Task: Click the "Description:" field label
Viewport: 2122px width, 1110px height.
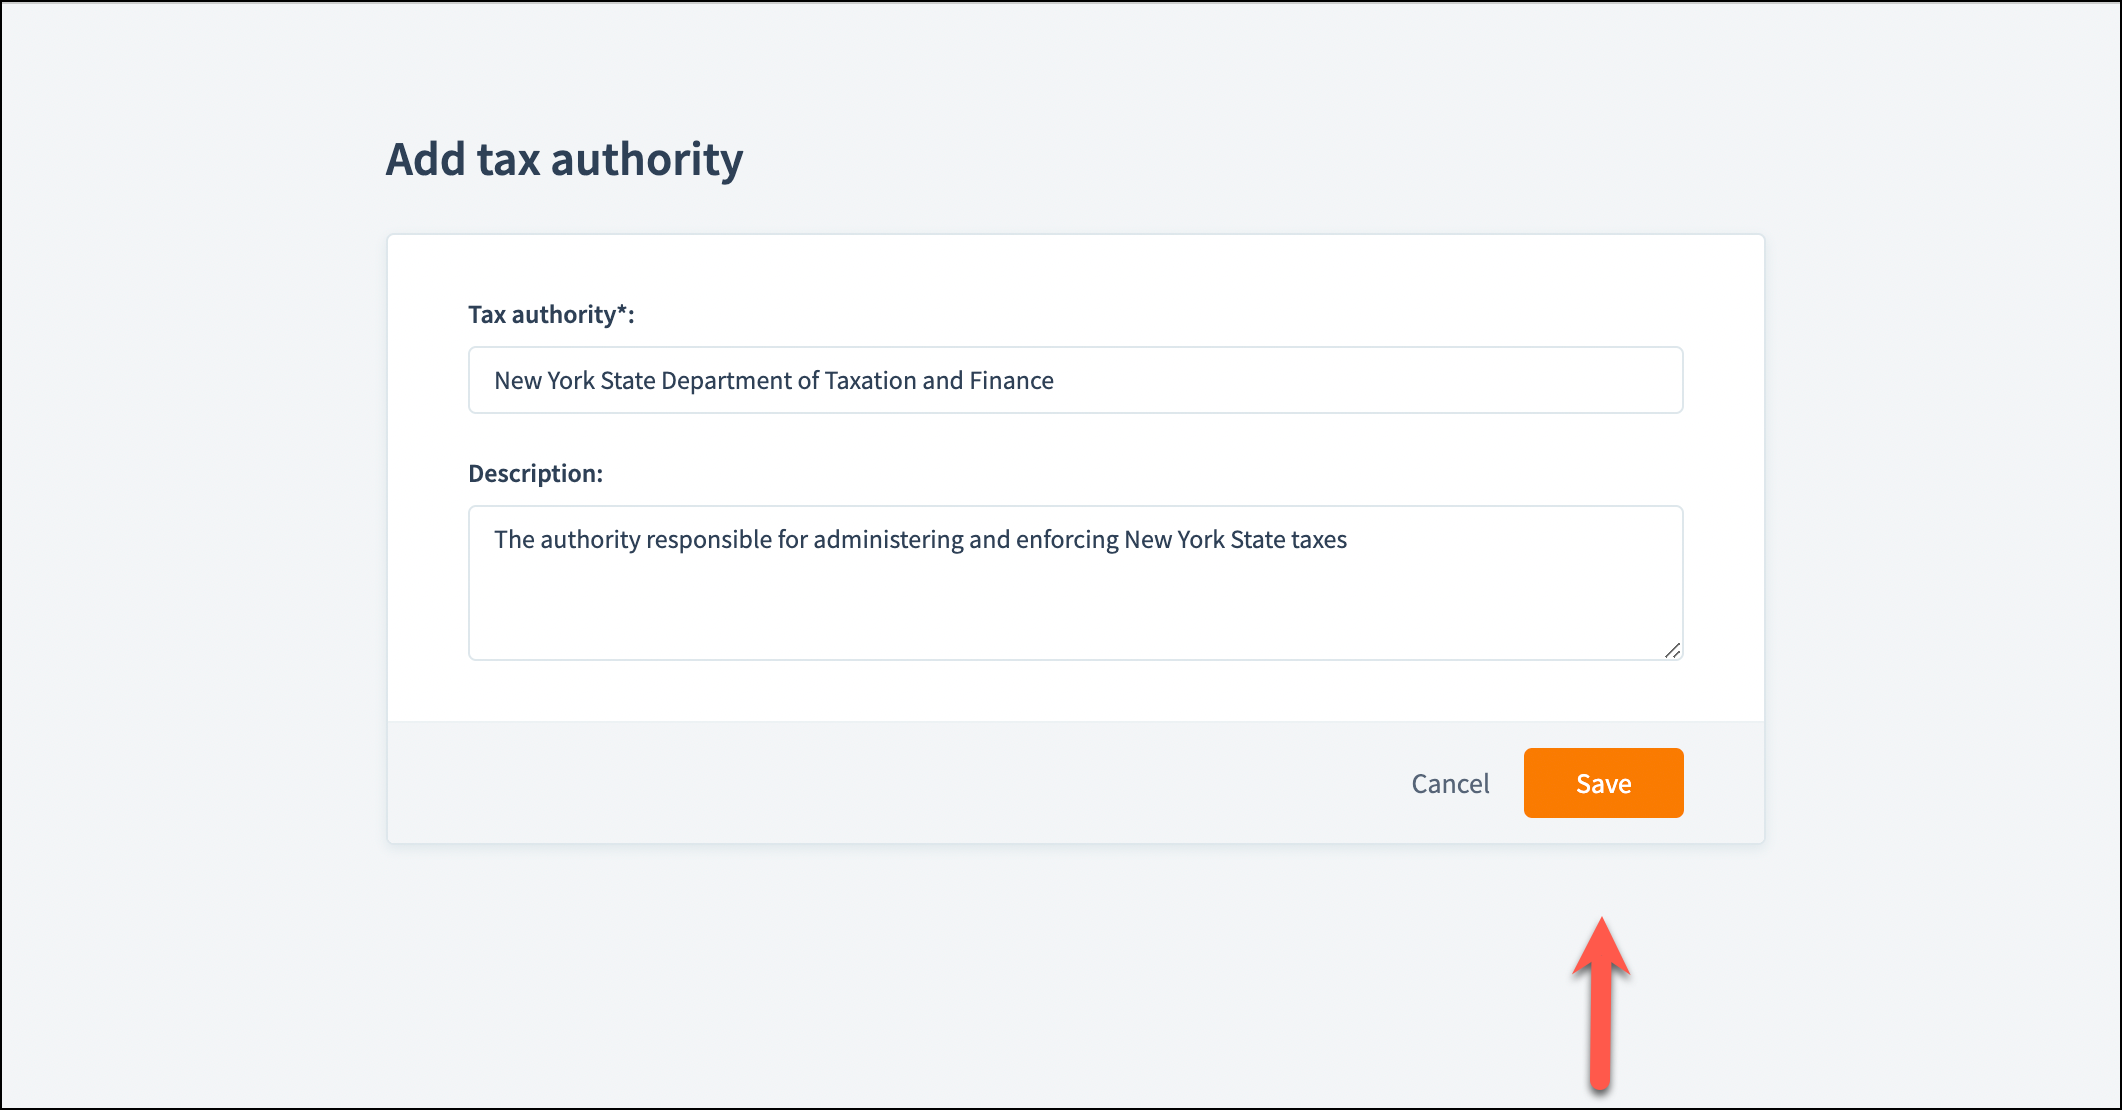Action: 535,474
